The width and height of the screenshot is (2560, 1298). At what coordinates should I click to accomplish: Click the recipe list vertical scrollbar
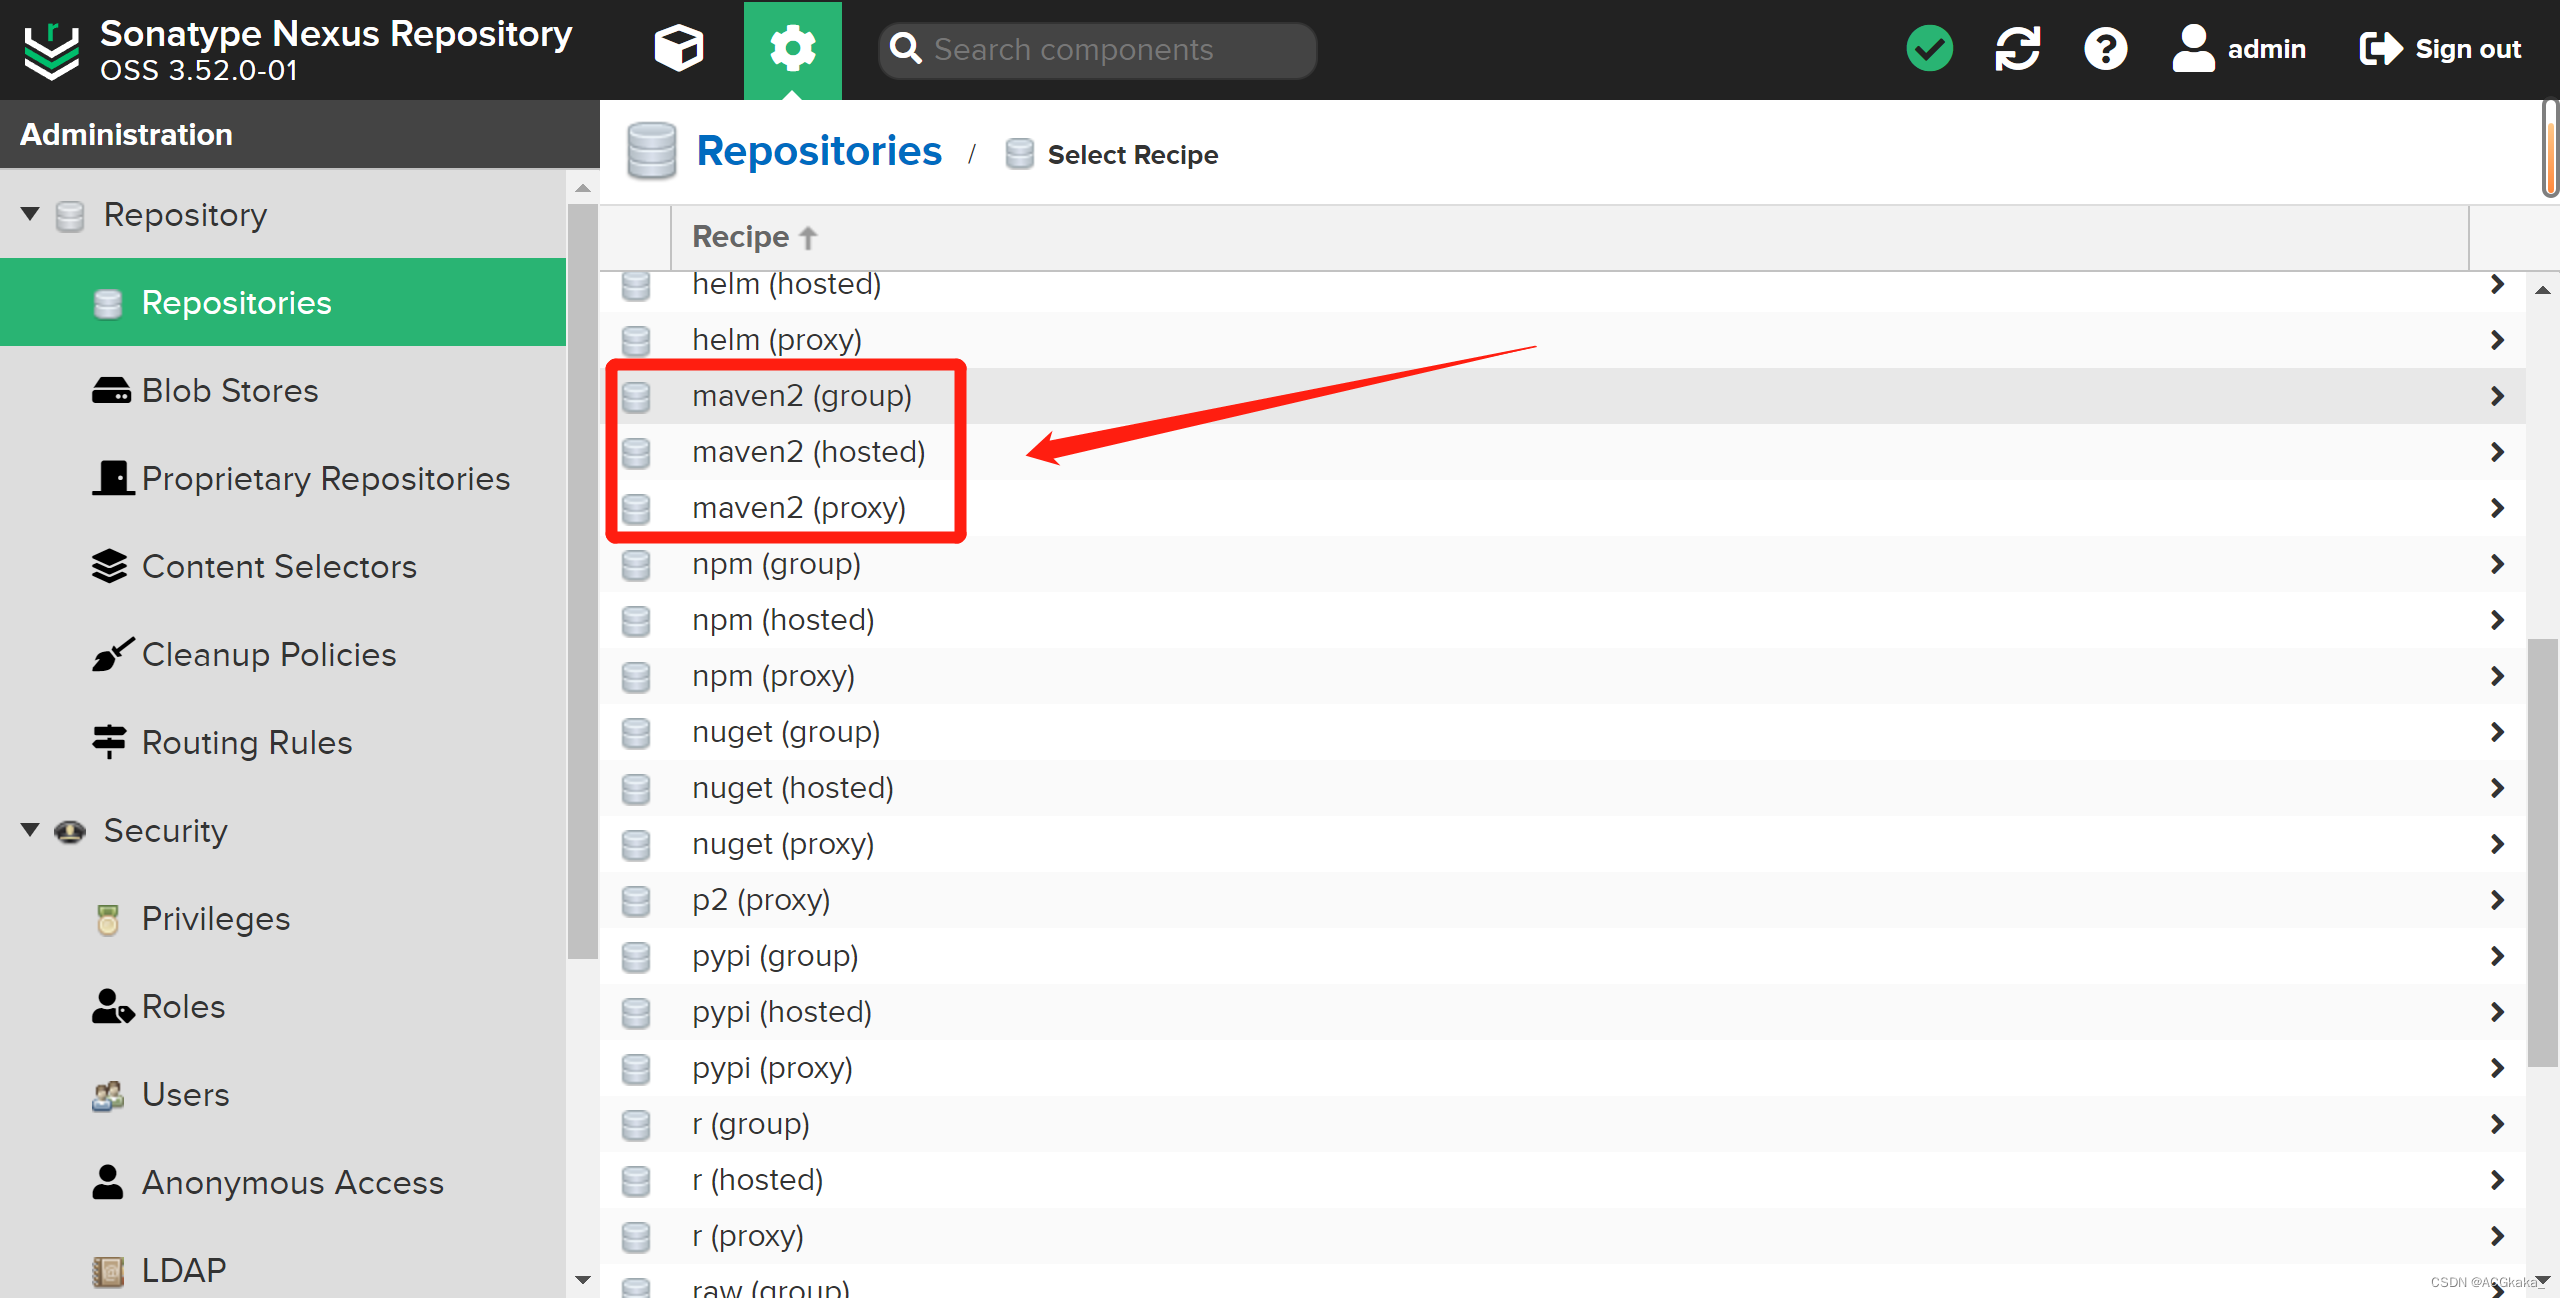[x=2541, y=850]
